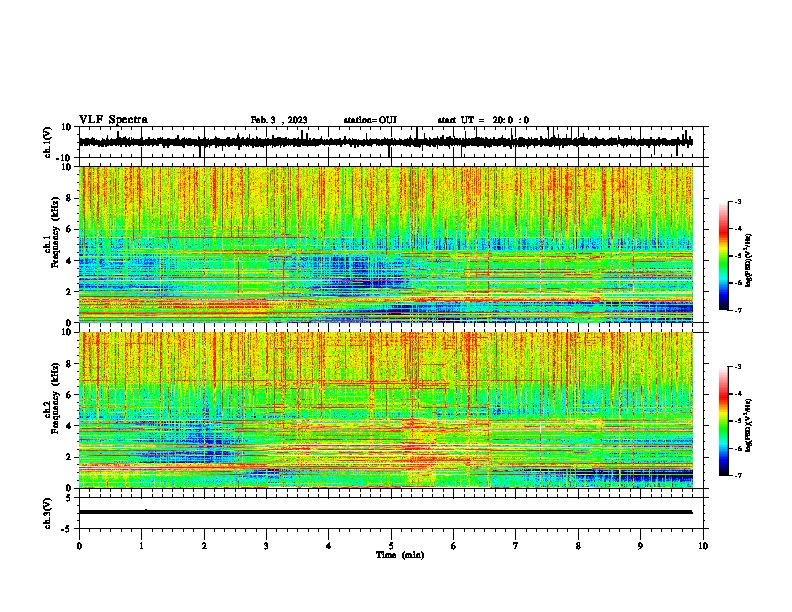Image resolution: width=792 pixels, height=612 pixels.
Task: Click the ch.3(V) axis label
Action: pyautogui.click(x=47, y=514)
